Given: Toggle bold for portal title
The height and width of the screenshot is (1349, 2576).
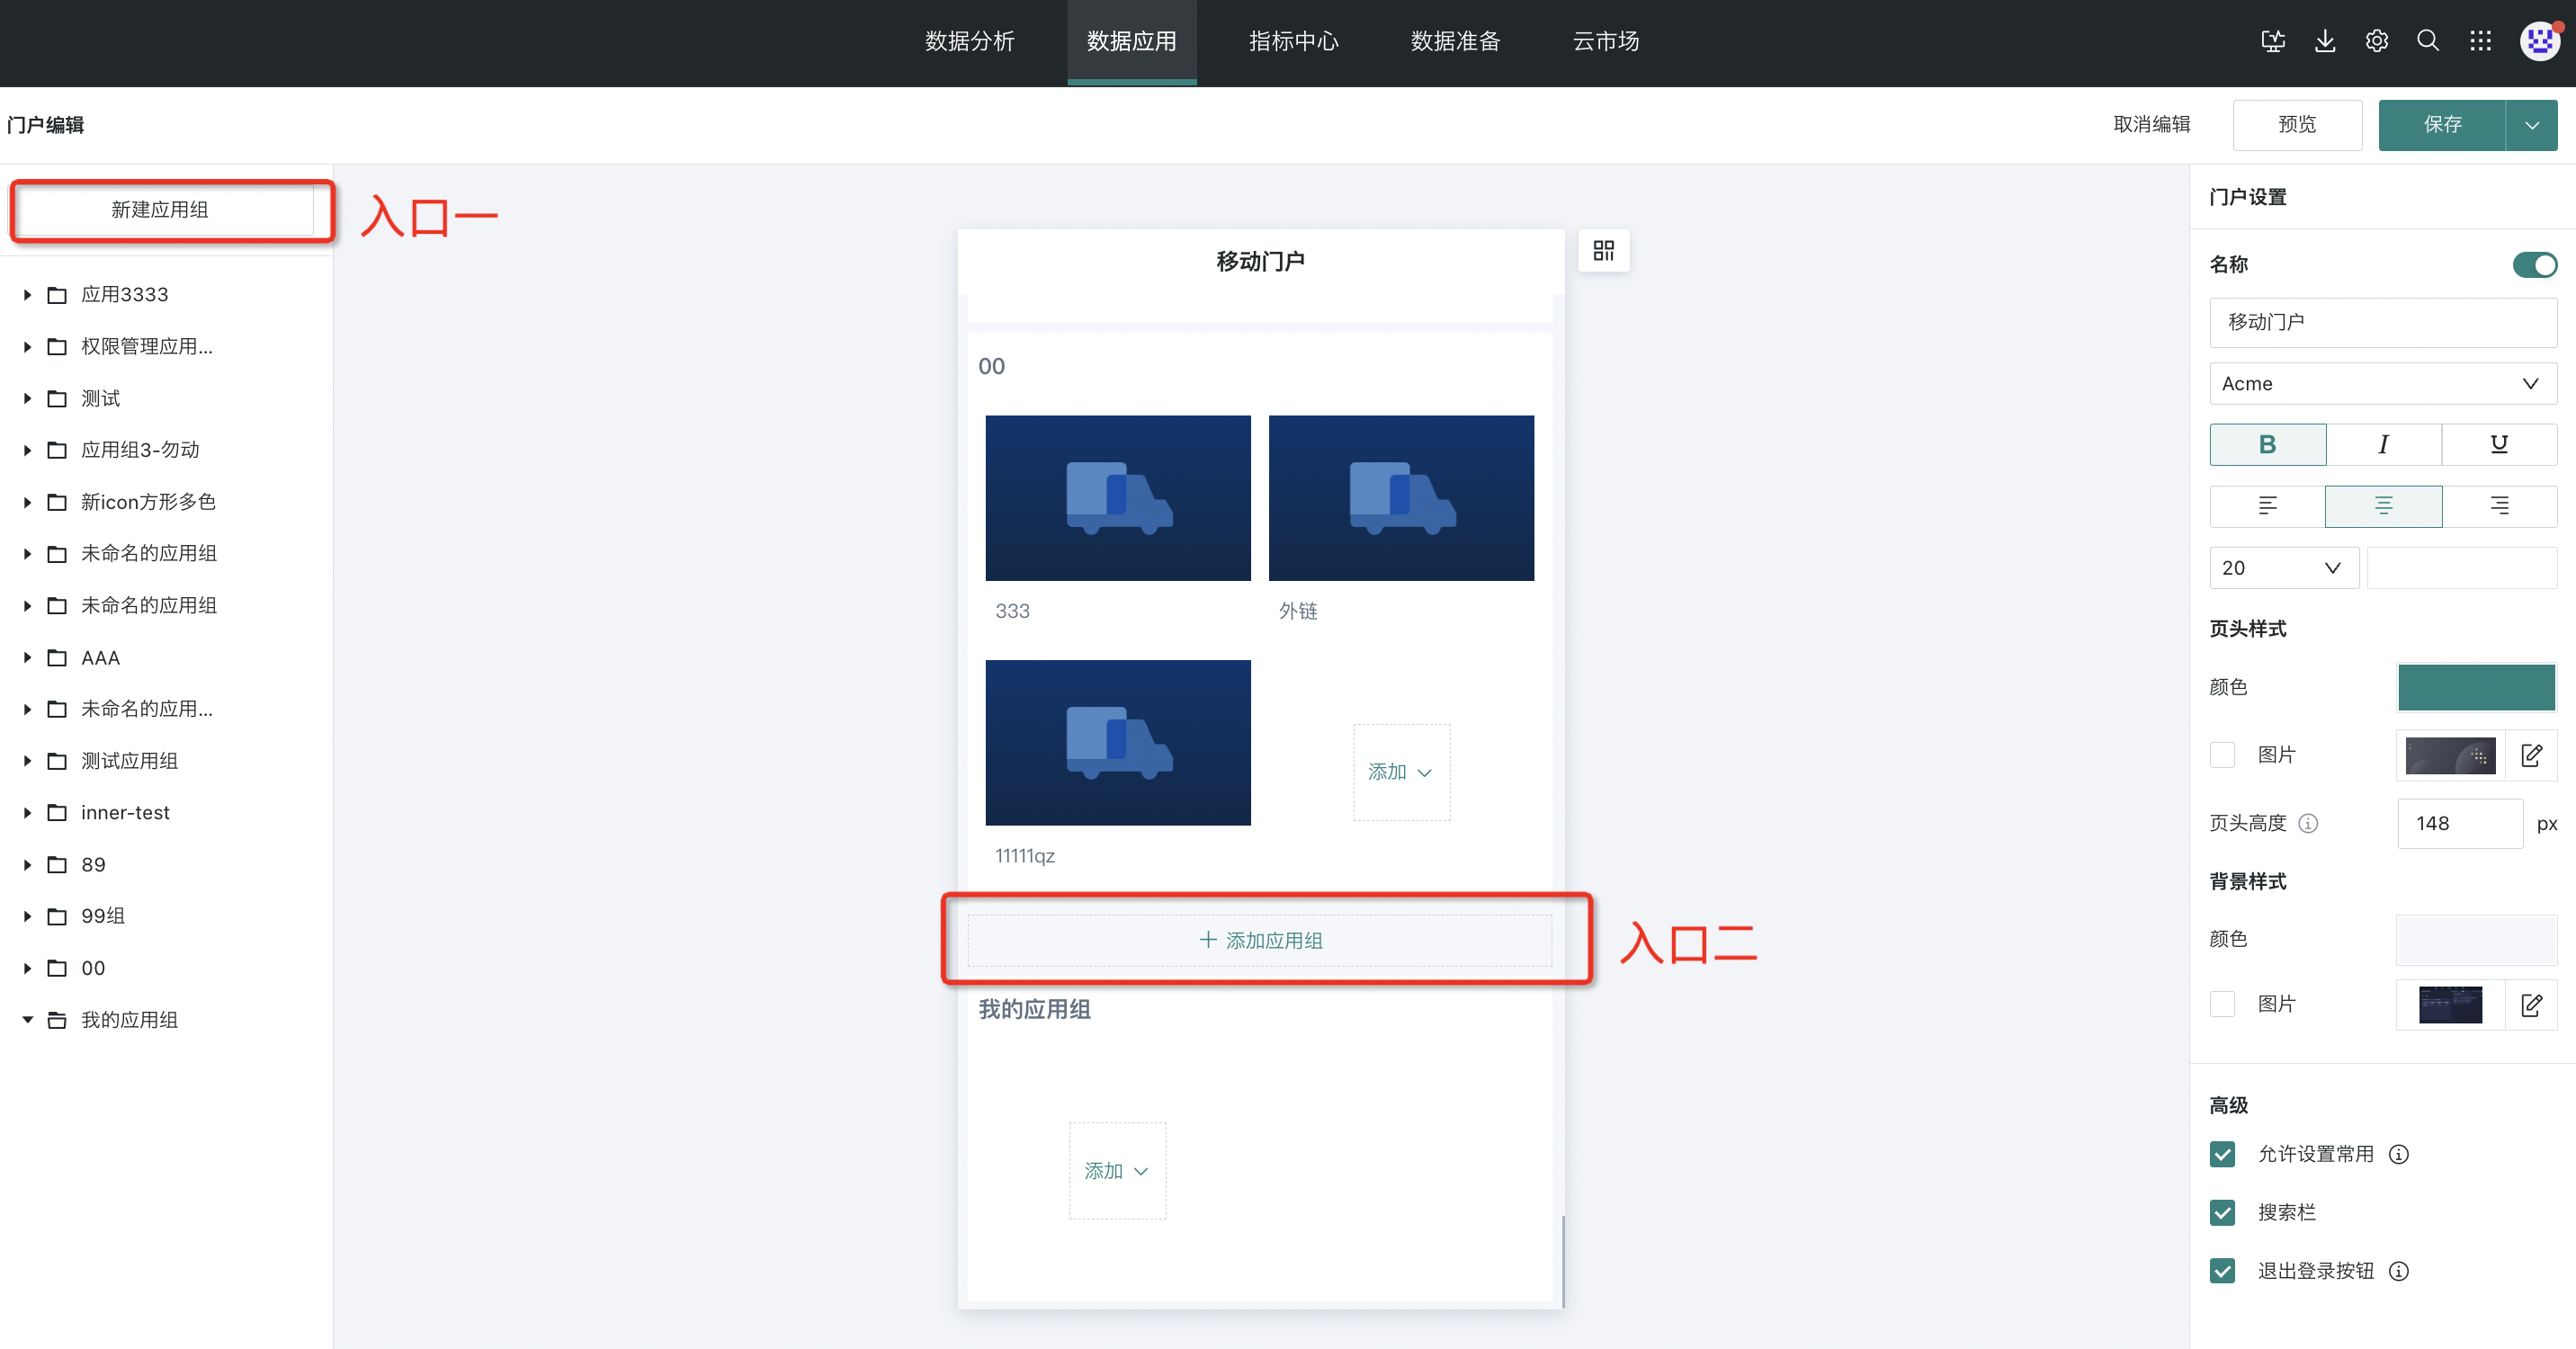Looking at the screenshot, I should tap(2267, 444).
